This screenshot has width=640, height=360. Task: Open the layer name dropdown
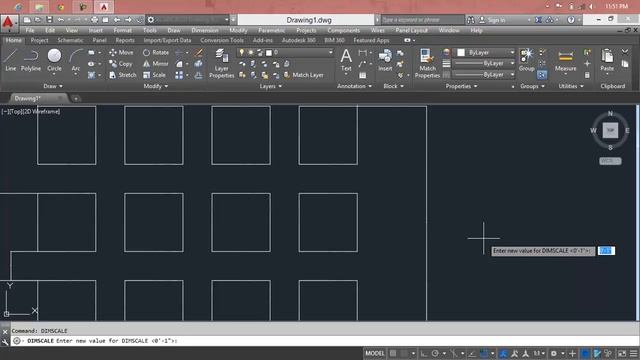coord(286,52)
